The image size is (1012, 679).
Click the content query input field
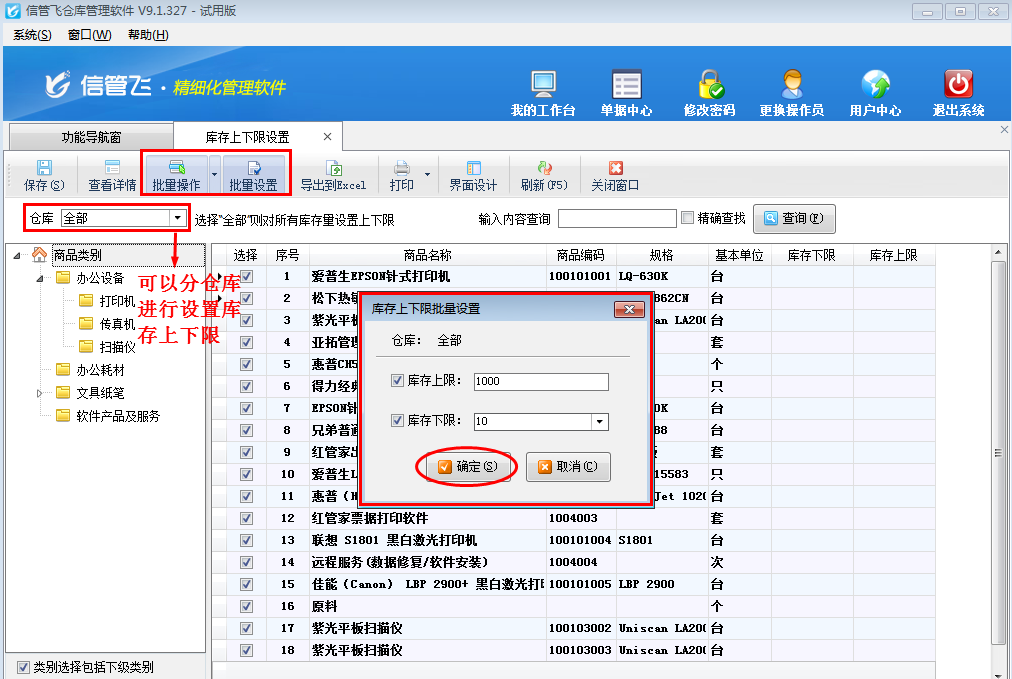618,218
